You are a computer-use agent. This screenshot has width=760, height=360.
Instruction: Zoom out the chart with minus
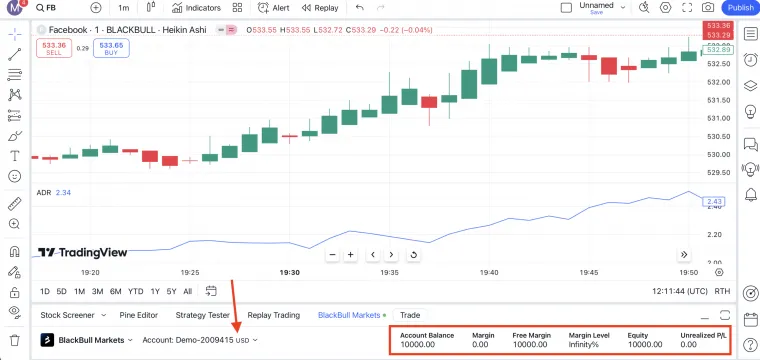coord(332,255)
